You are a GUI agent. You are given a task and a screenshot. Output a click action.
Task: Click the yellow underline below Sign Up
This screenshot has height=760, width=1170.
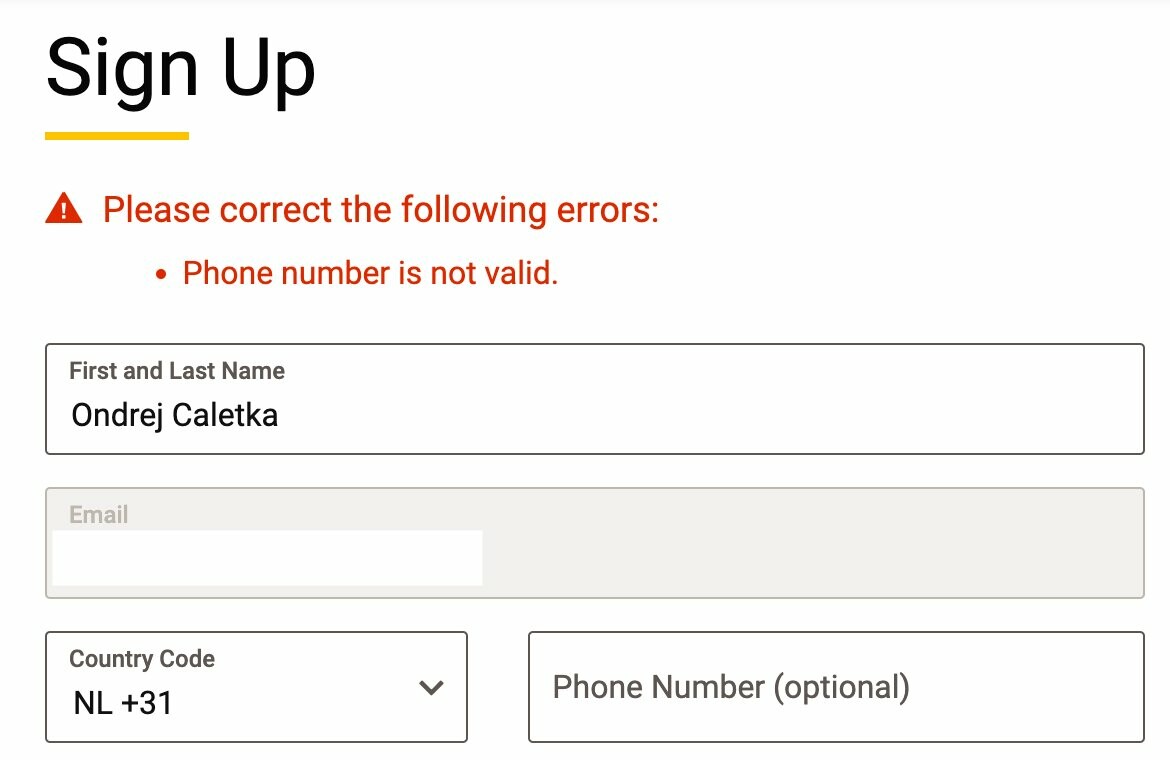click(117, 136)
